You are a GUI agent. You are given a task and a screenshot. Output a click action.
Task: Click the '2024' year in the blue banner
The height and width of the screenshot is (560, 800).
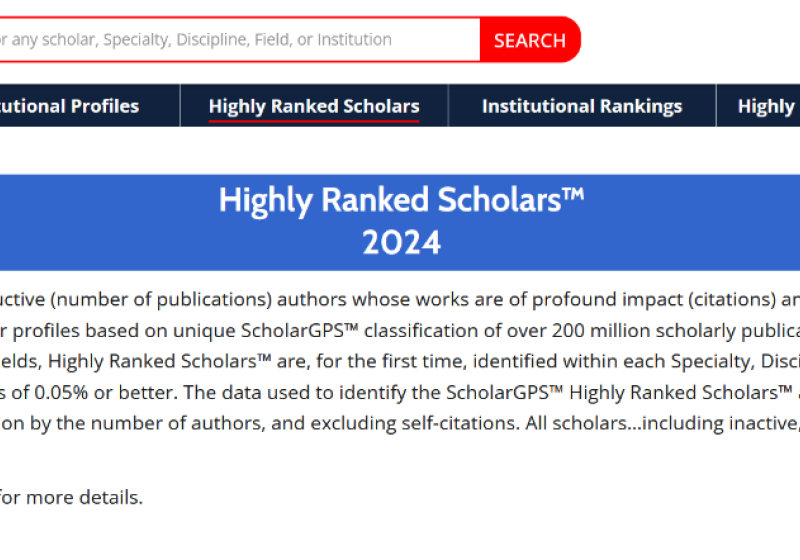point(401,243)
